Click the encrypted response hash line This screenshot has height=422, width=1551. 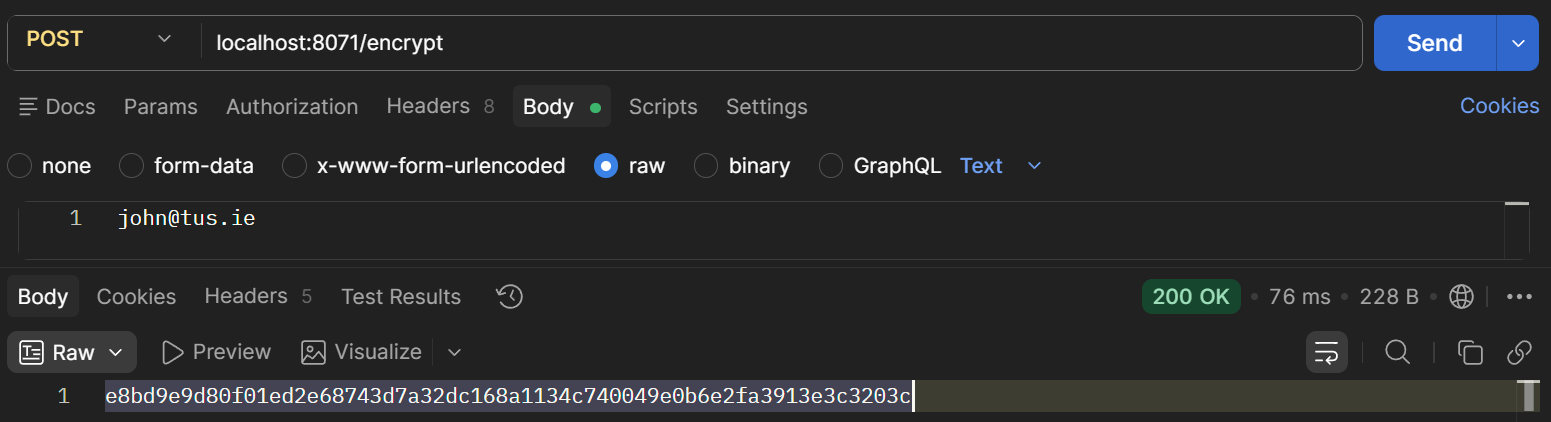509,396
